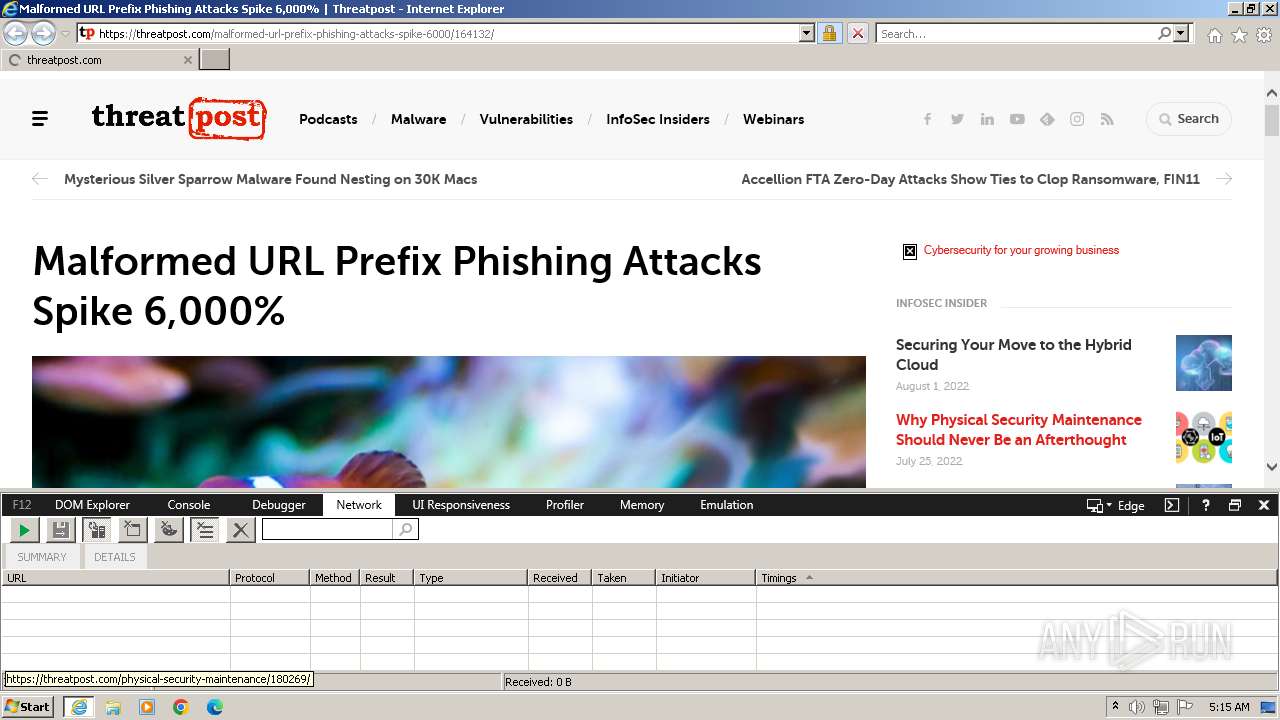This screenshot has width=1280, height=720.
Task: Focus the Network filter search box
Action: (x=327, y=530)
